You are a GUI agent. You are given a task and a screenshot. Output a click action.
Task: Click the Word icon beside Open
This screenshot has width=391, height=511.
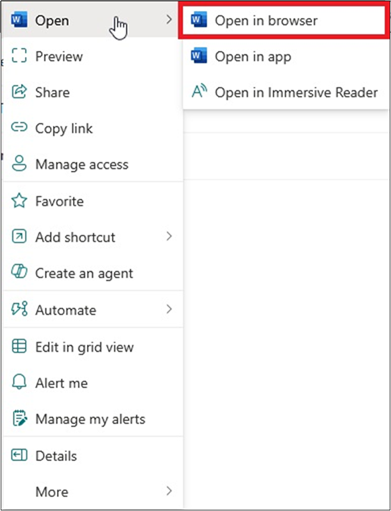pyautogui.click(x=19, y=20)
